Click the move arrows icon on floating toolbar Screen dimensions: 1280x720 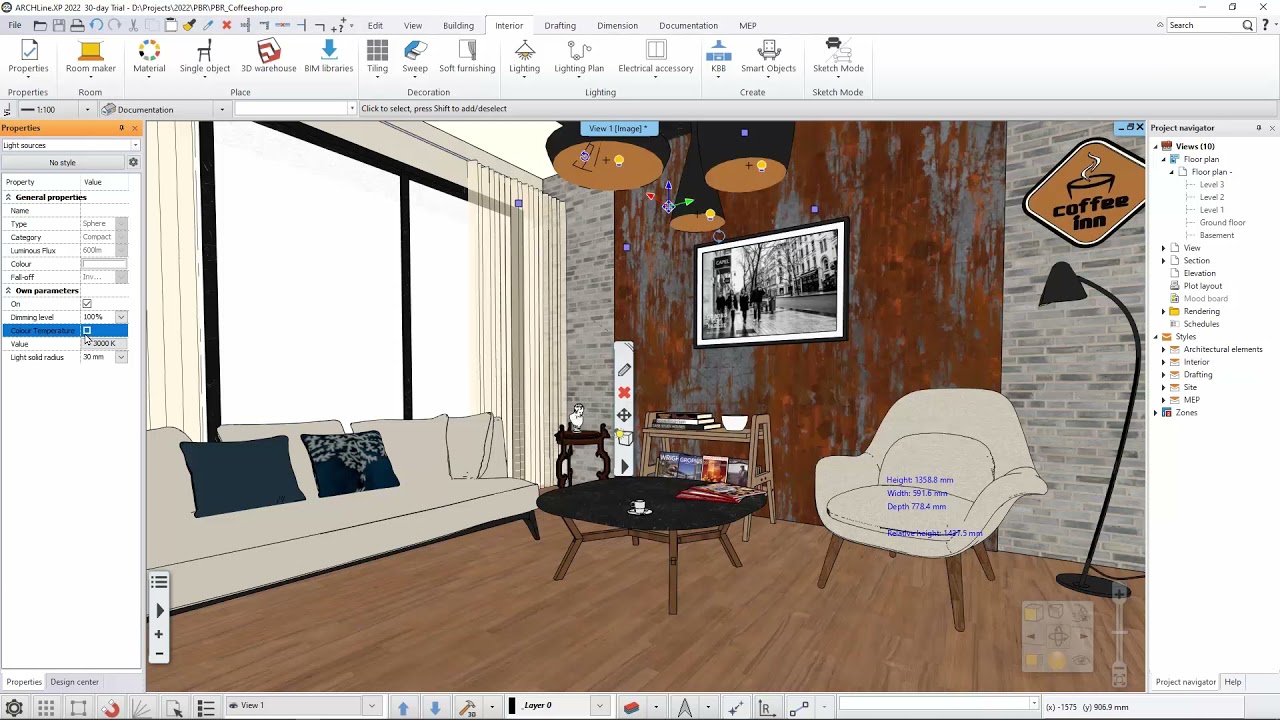[x=624, y=415]
